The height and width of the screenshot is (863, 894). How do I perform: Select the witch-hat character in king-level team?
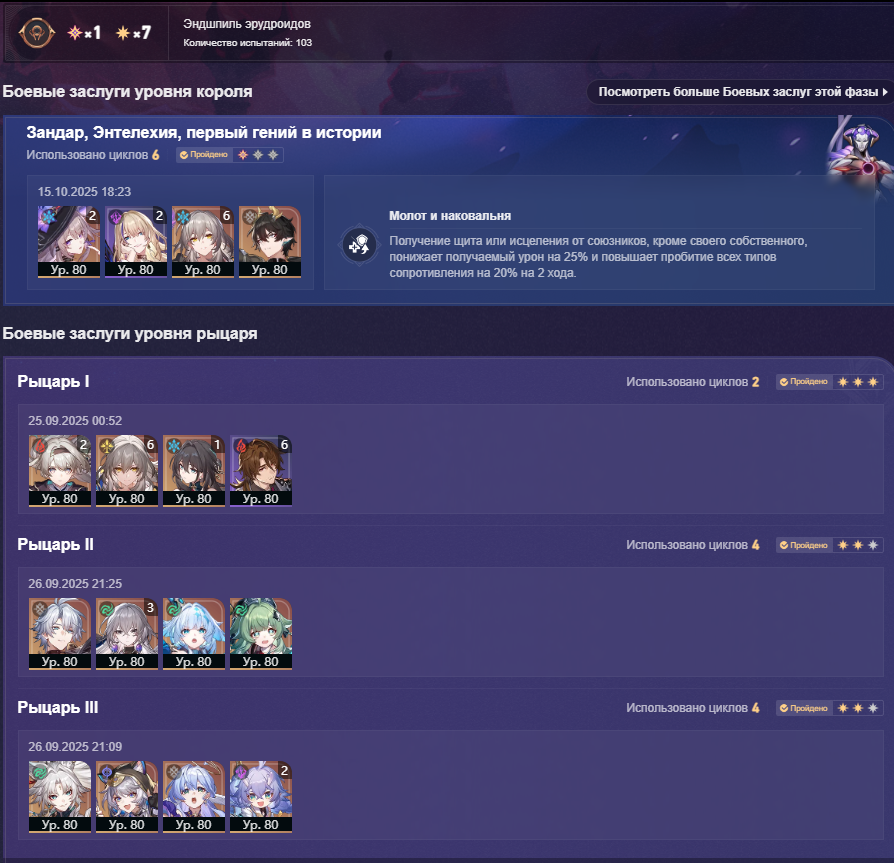[69, 242]
